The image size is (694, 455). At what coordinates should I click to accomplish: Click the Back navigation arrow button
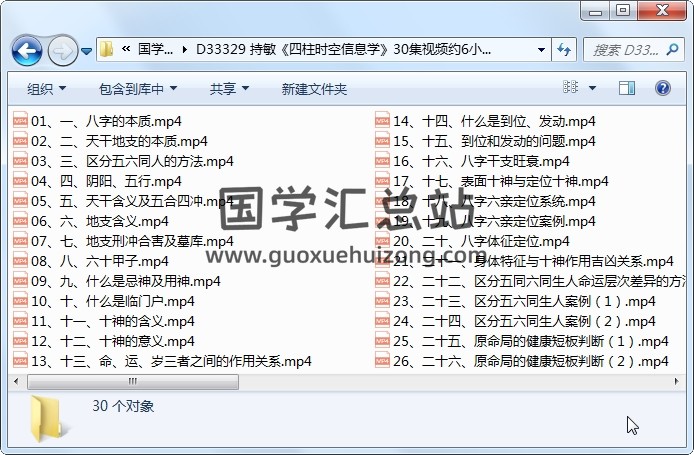pos(27,51)
